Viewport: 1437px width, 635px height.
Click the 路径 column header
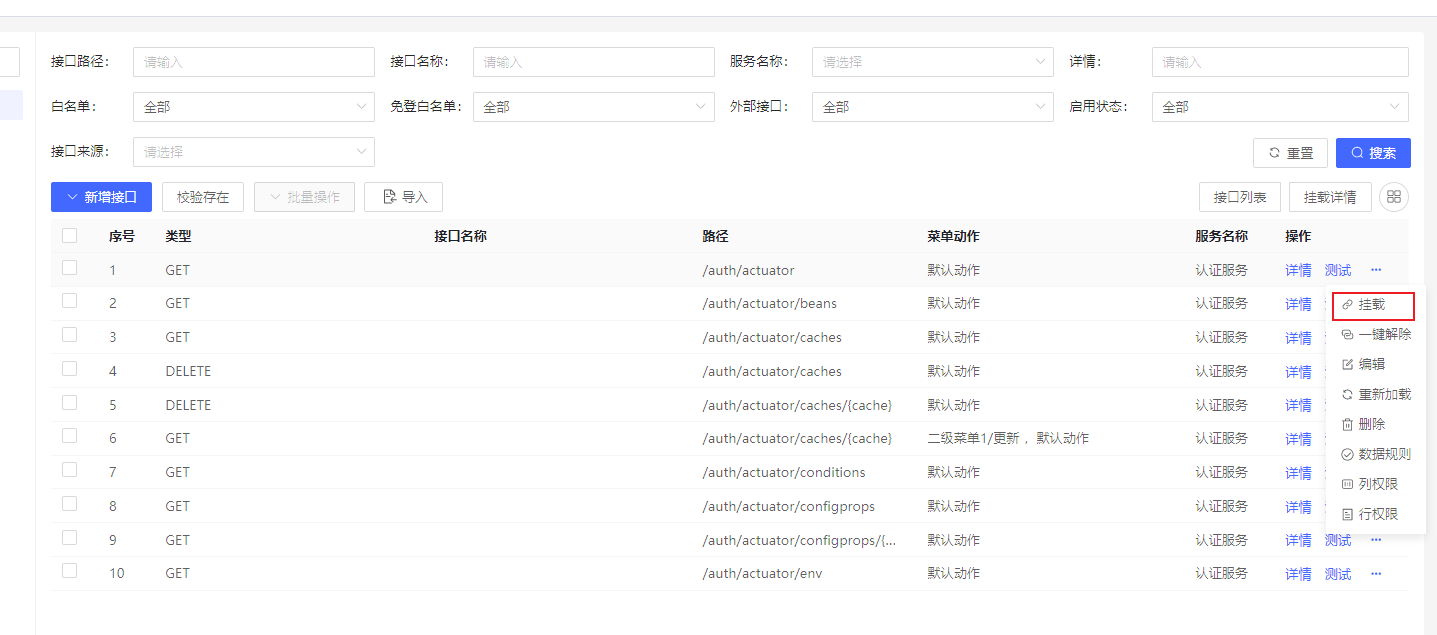point(715,236)
